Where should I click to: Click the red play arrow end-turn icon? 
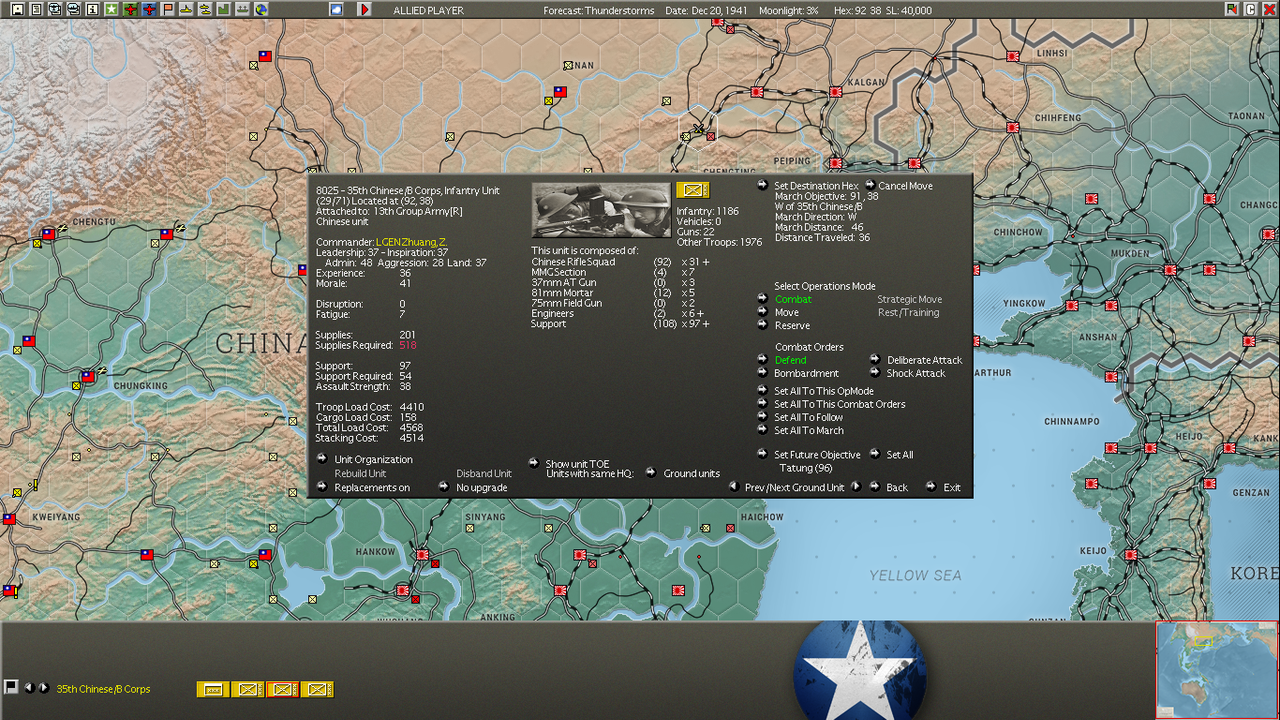364,9
